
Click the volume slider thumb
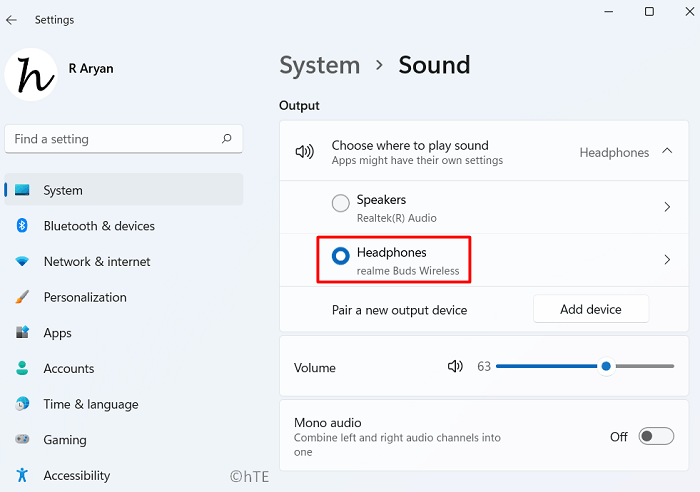point(606,366)
